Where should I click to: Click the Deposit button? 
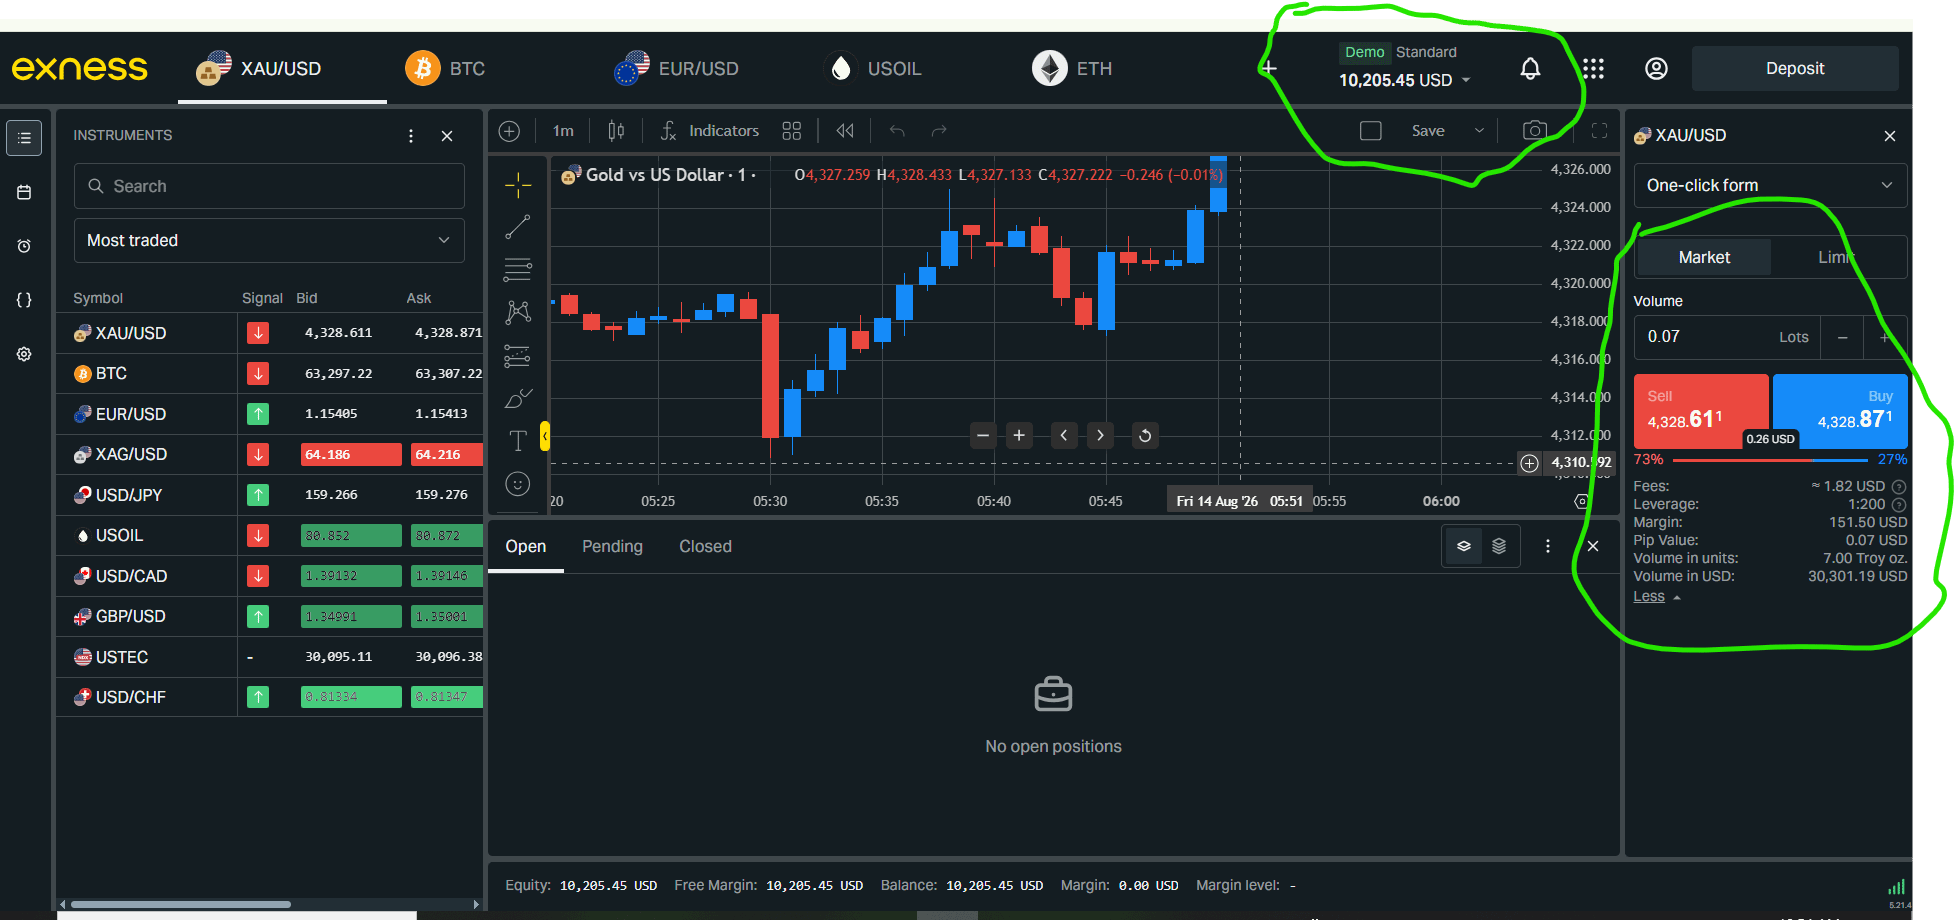click(1795, 69)
